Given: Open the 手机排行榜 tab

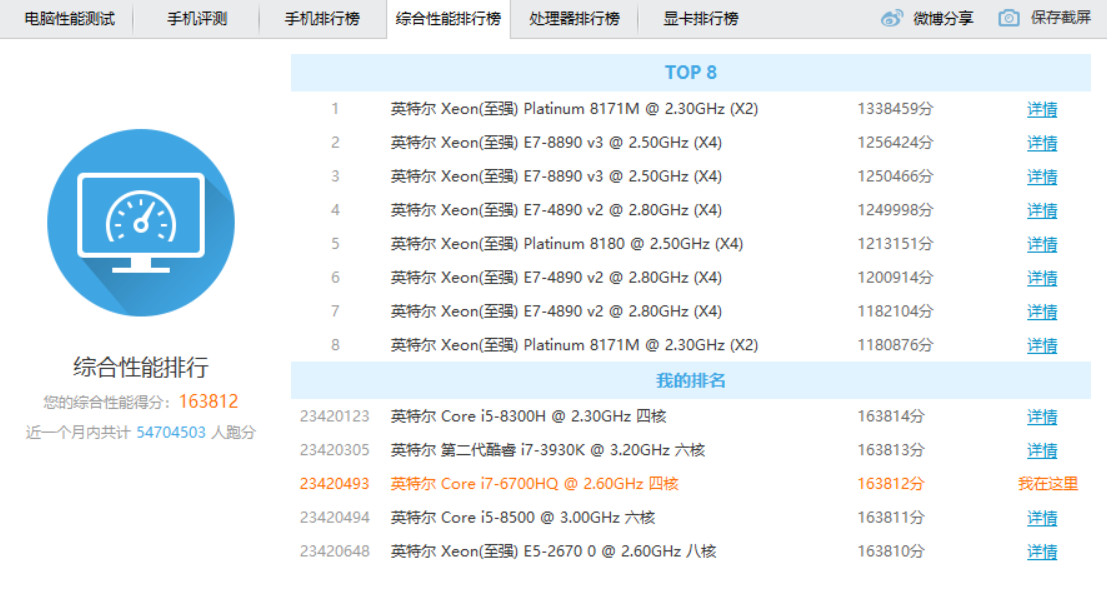Looking at the screenshot, I should (x=322, y=18).
